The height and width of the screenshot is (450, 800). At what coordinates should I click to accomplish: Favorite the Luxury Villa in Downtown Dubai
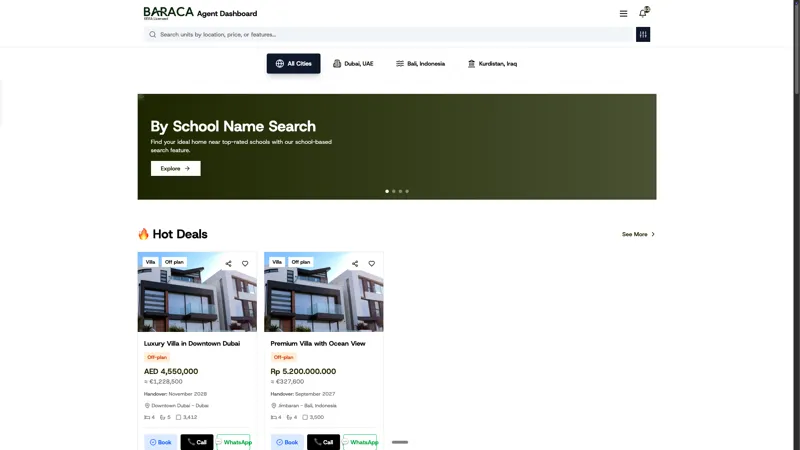(245, 264)
